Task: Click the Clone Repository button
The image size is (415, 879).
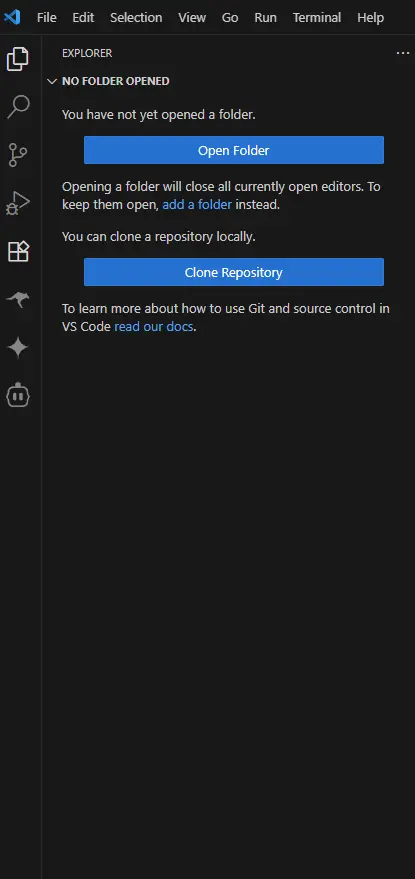Action: point(234,272)
